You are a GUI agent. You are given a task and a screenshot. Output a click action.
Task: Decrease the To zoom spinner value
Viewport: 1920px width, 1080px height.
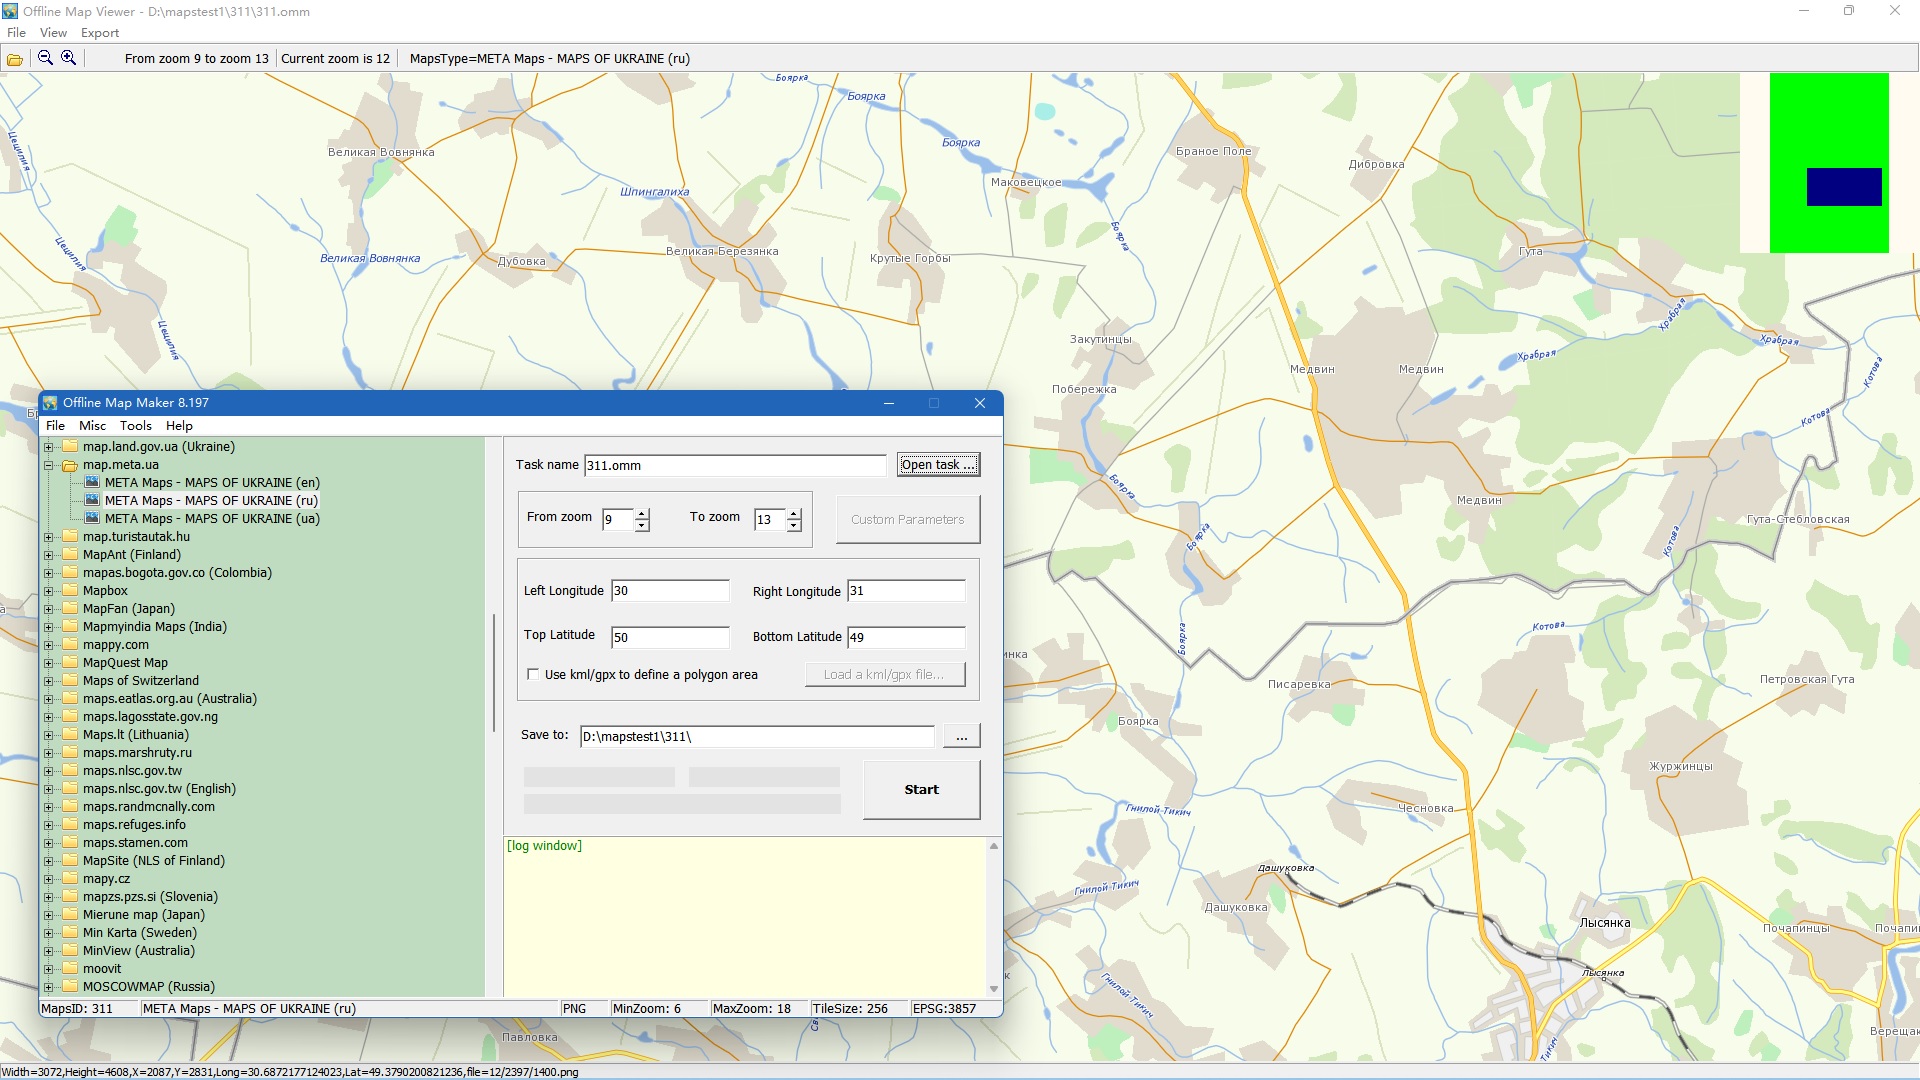[794, 525]
